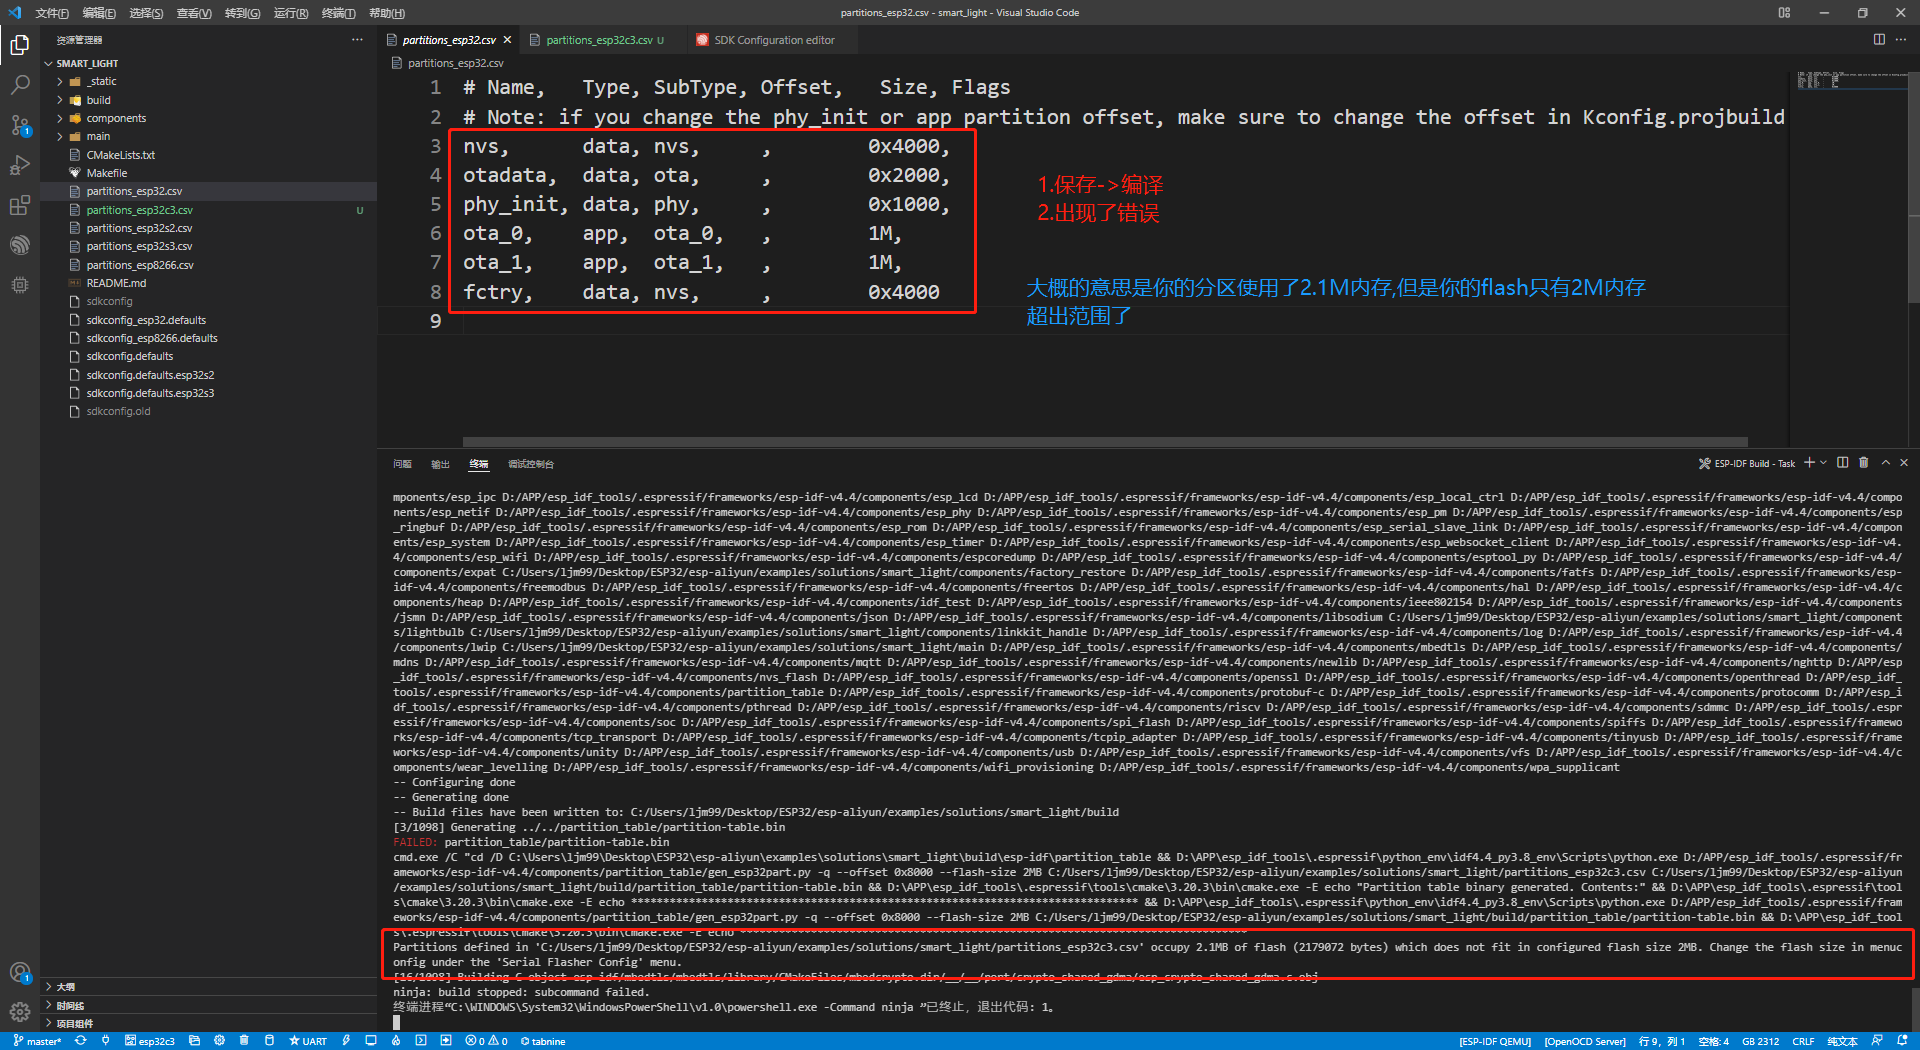Expand the Outline section
1920x1050 pixels.
pyautogui.click(x=65, y=986)
